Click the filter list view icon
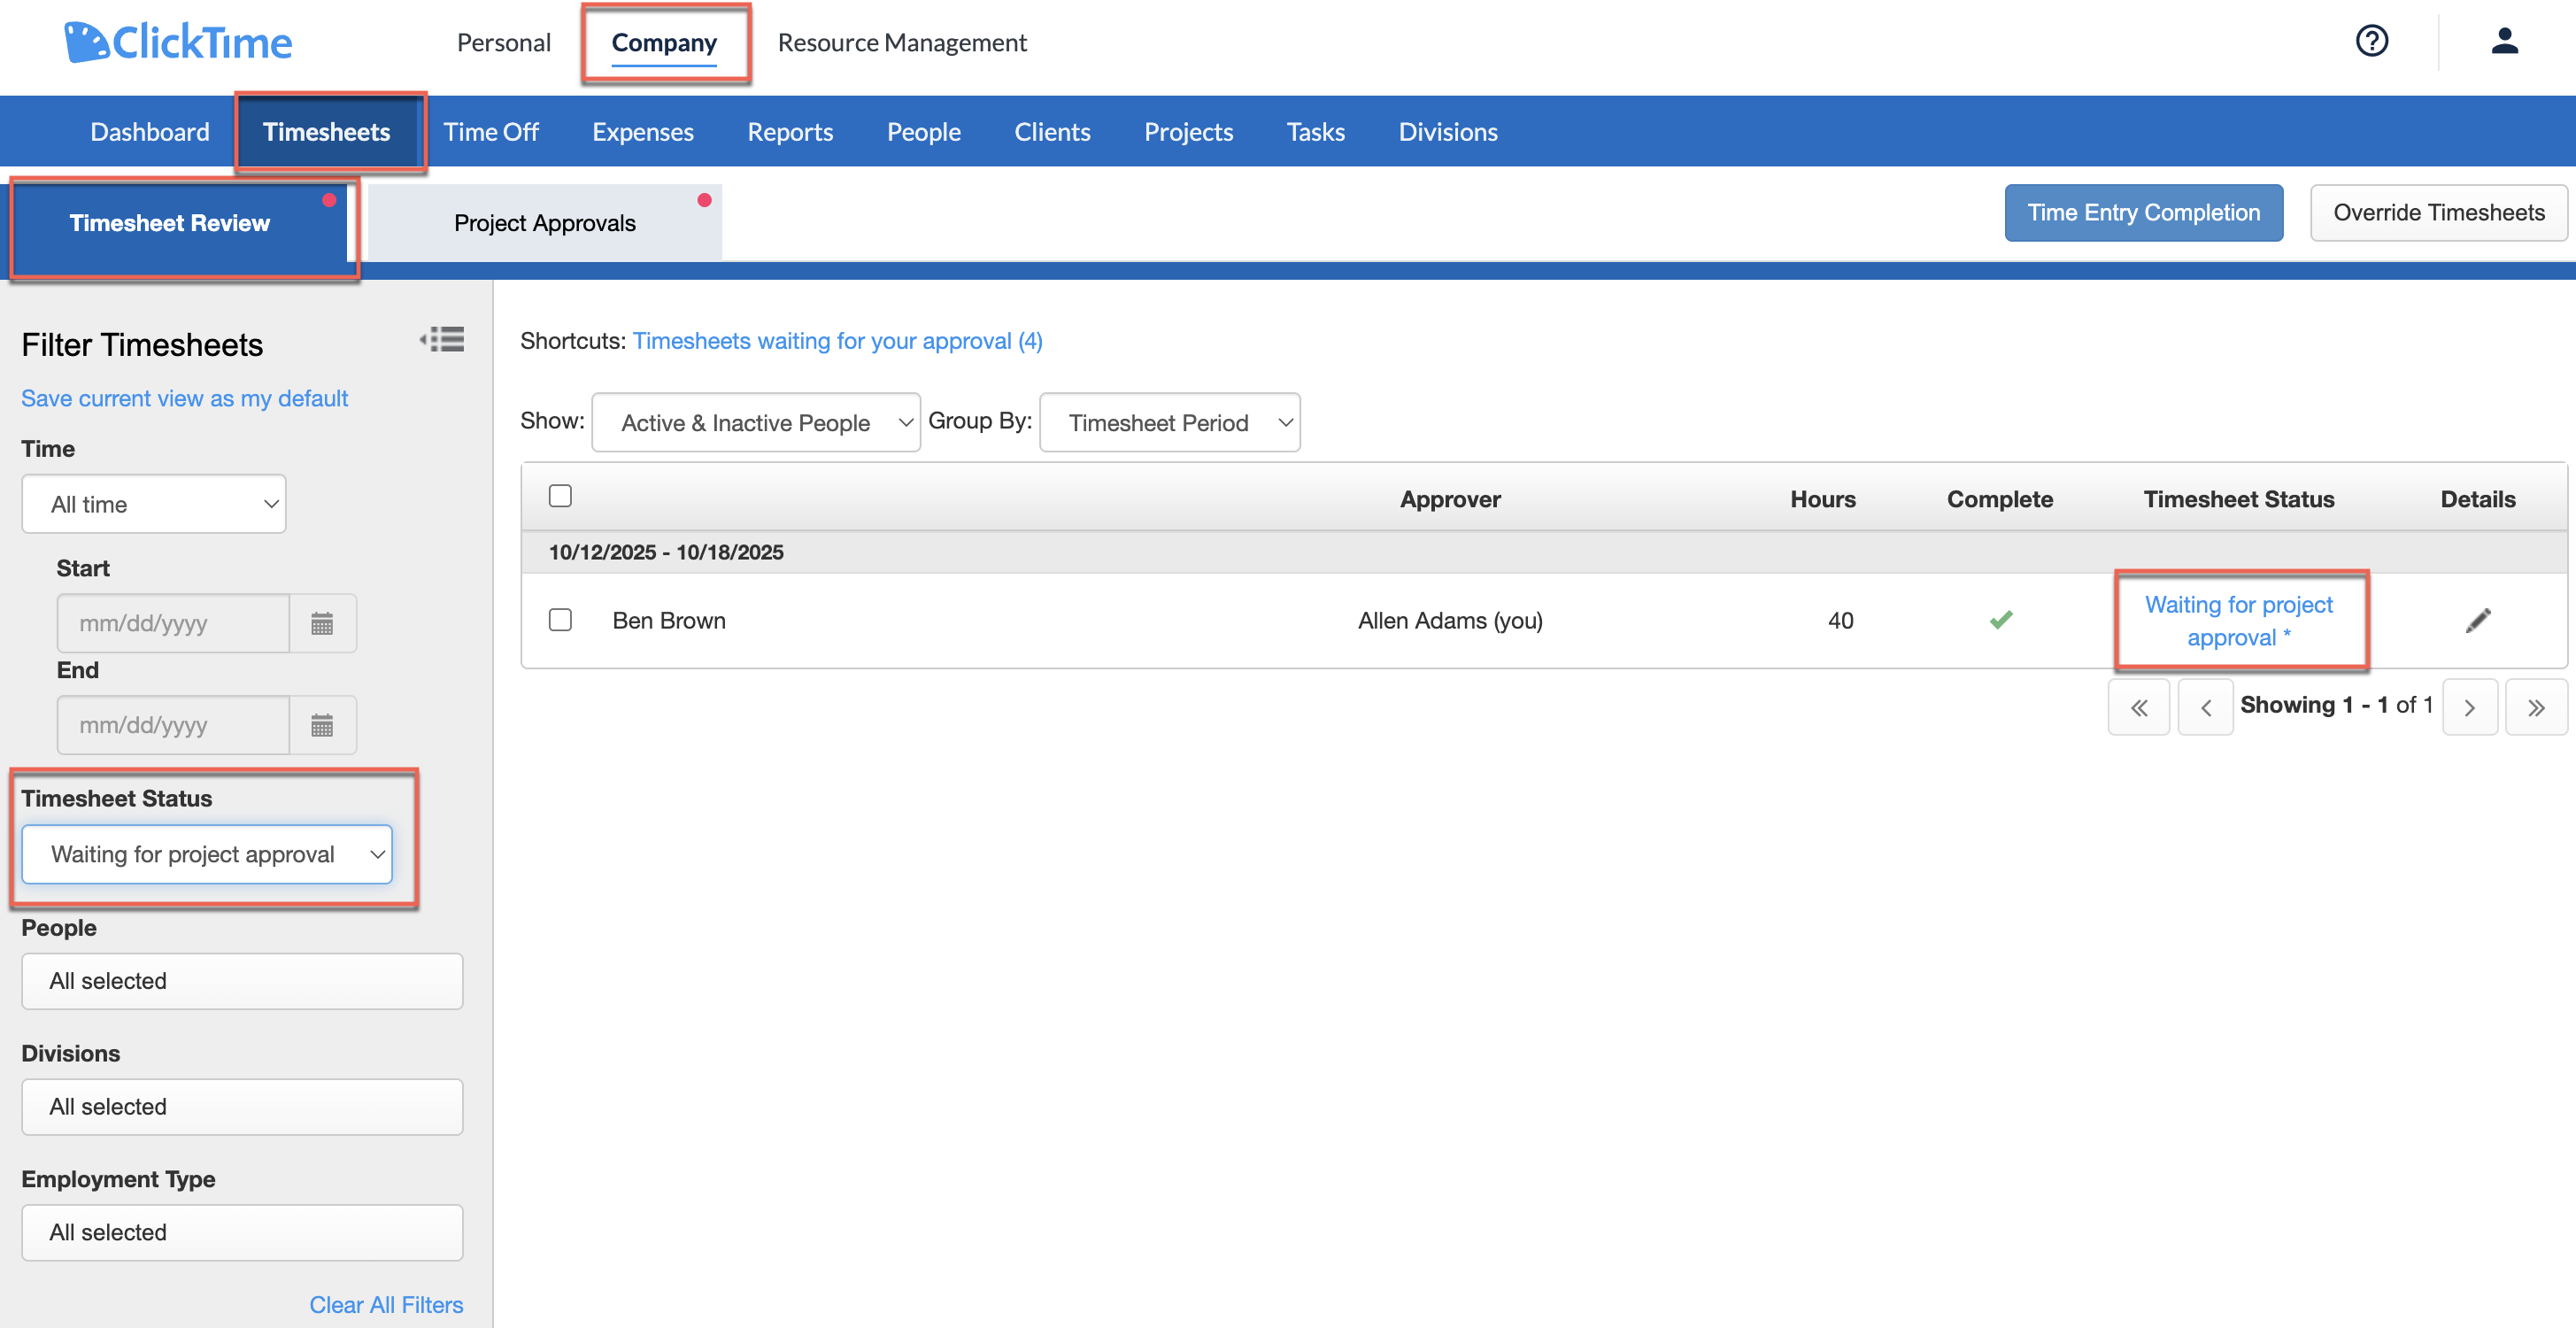 point(442,340)
